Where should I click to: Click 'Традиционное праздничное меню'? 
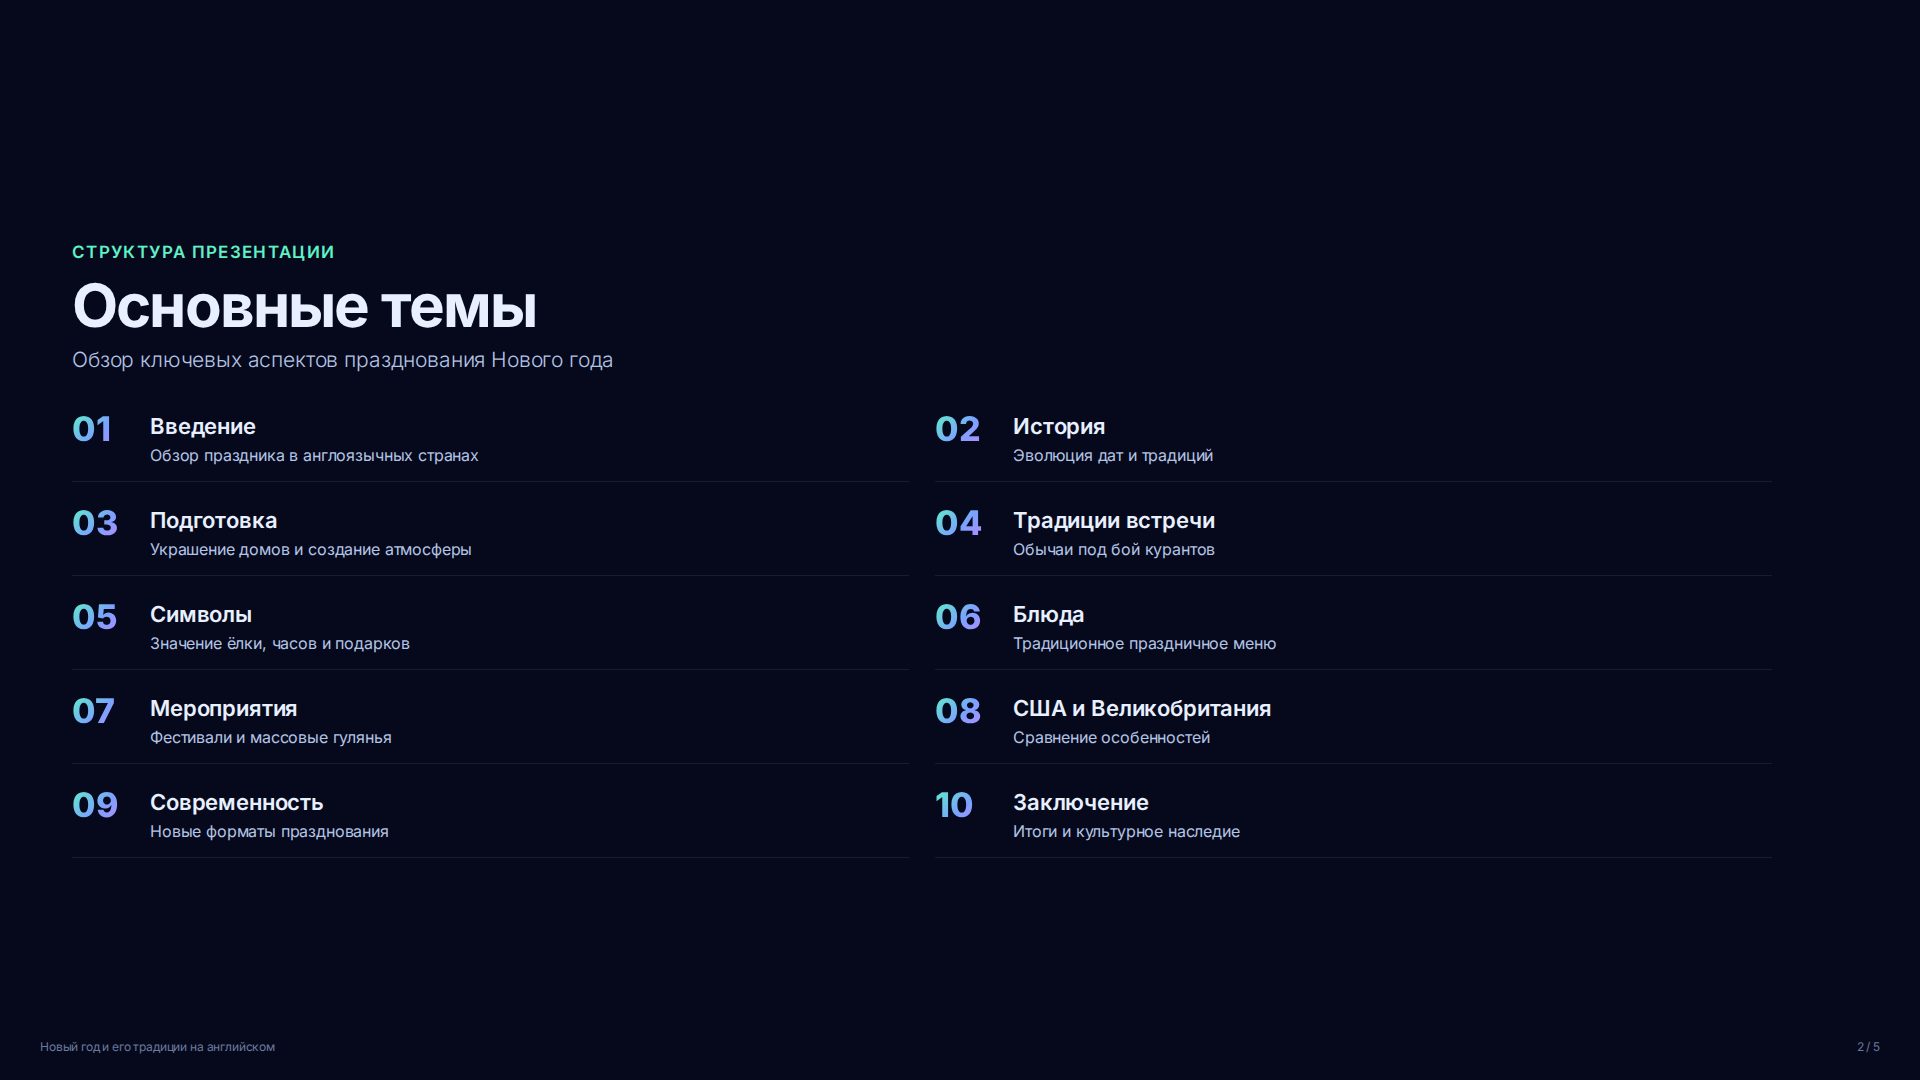[1145, 643]
